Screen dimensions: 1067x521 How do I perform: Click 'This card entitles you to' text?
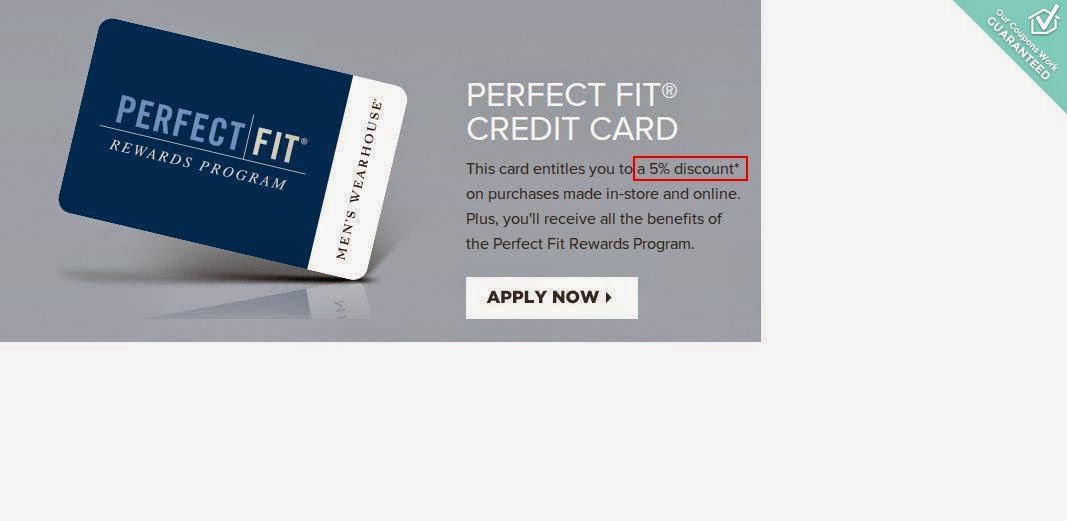pyautogui.click(x=549, y=169)
